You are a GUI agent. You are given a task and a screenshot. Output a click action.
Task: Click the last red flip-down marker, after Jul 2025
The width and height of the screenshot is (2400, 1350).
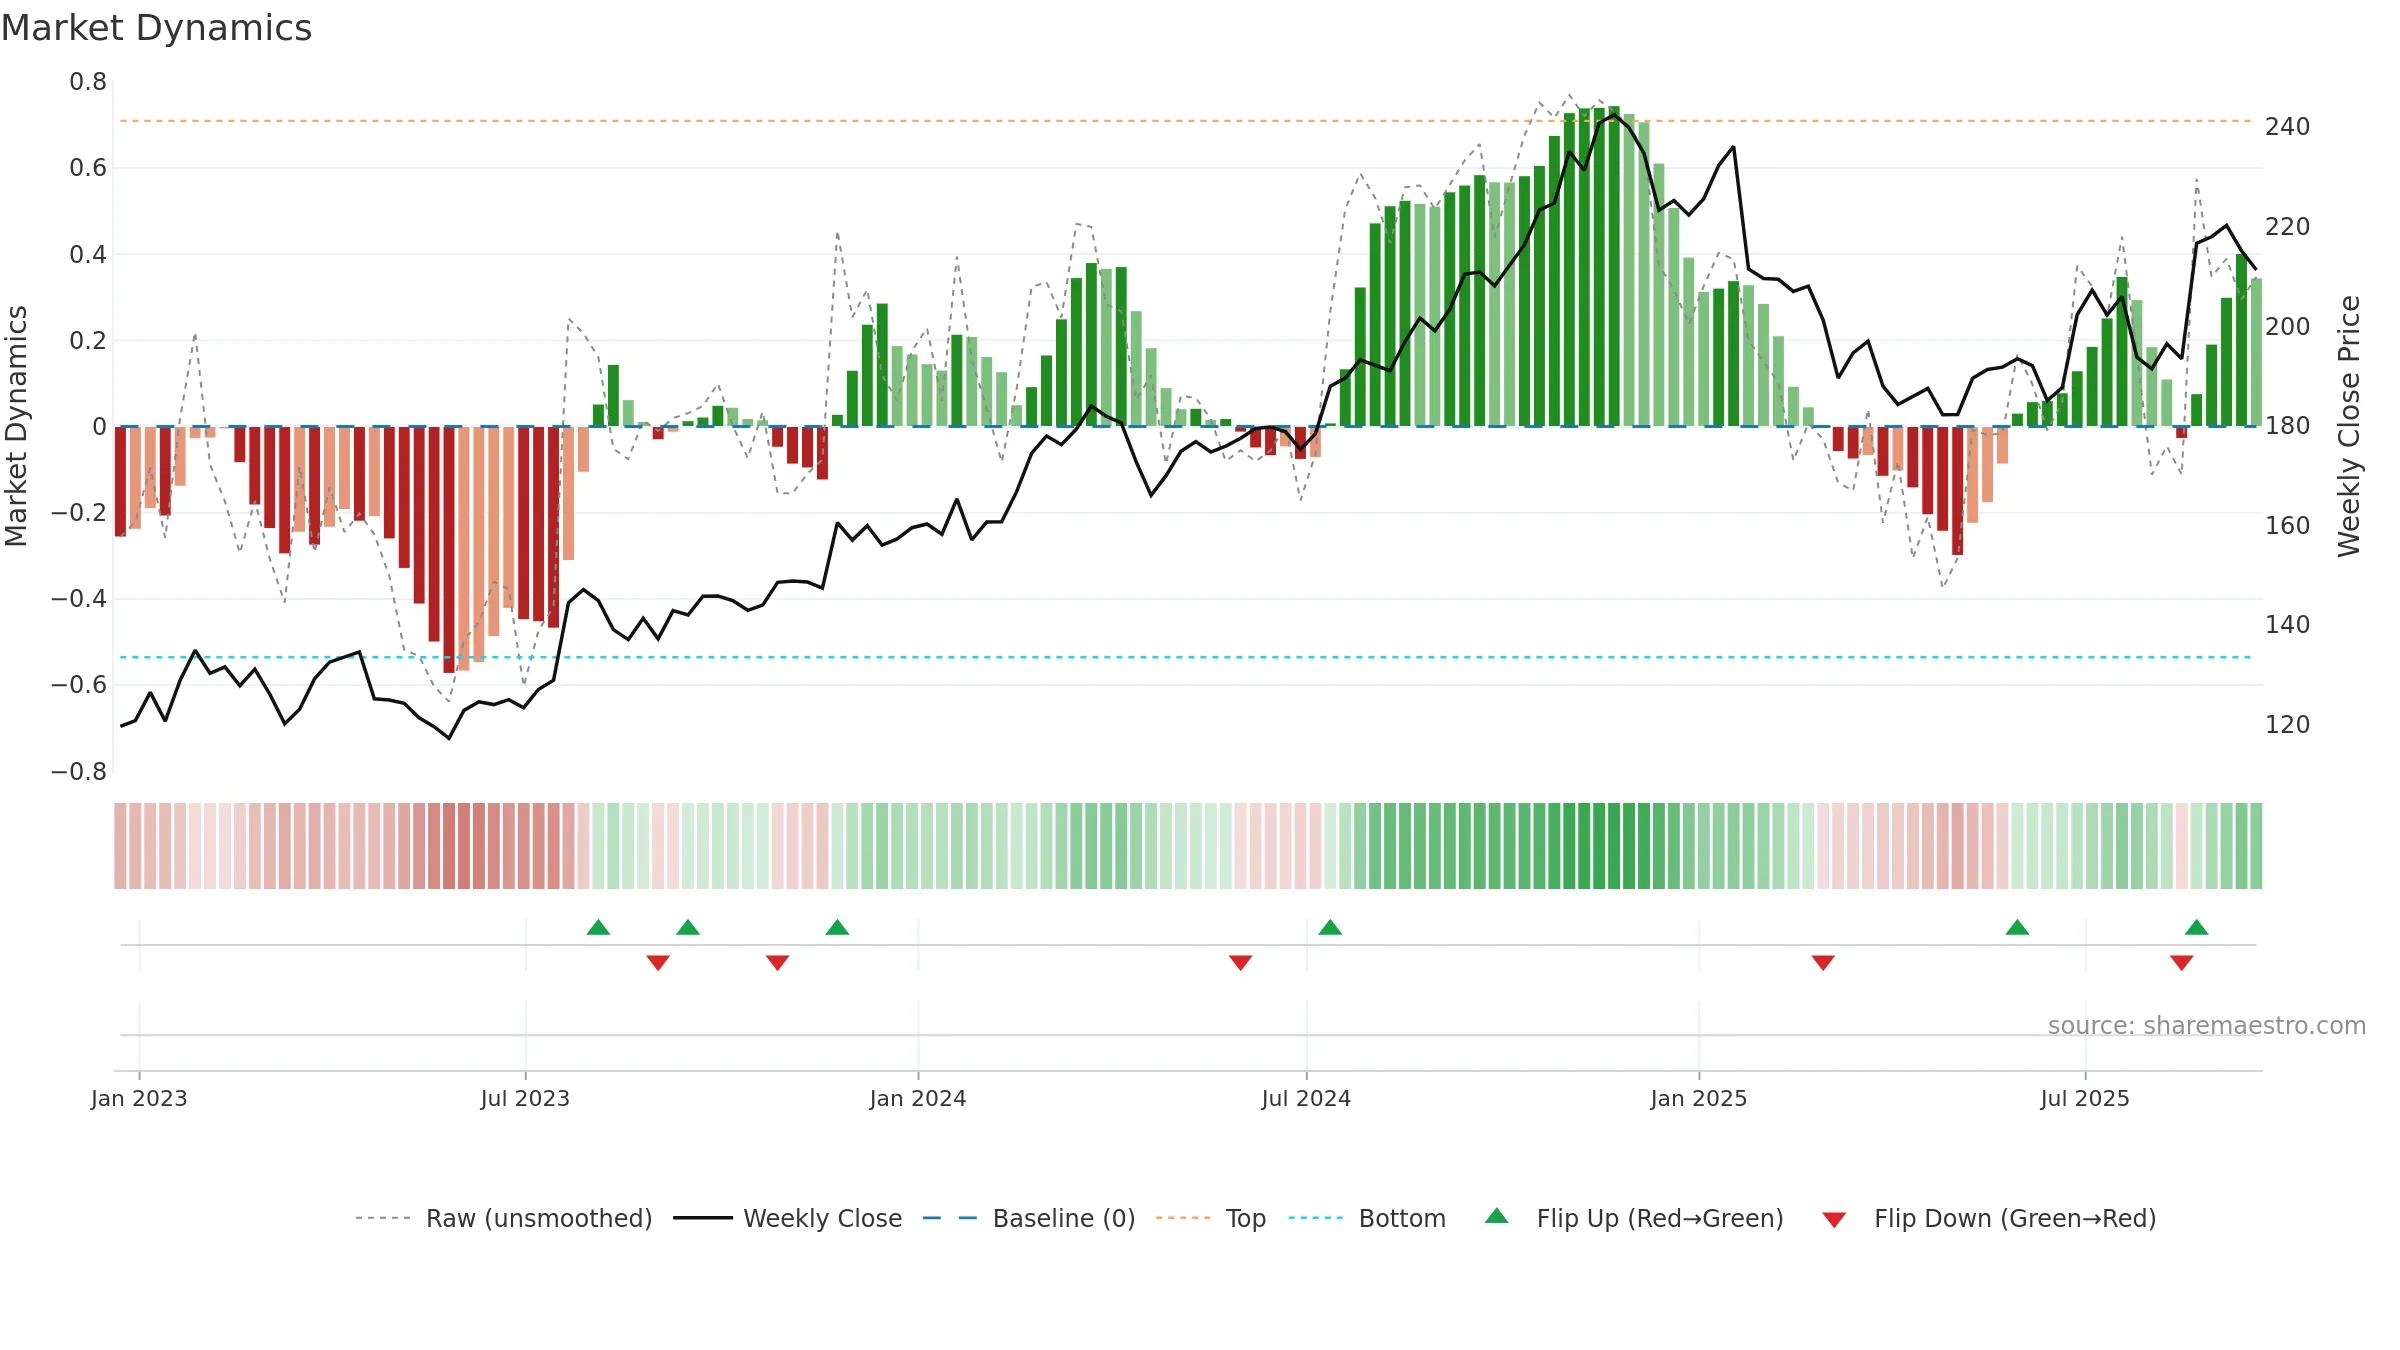[x=2182, y=963]
